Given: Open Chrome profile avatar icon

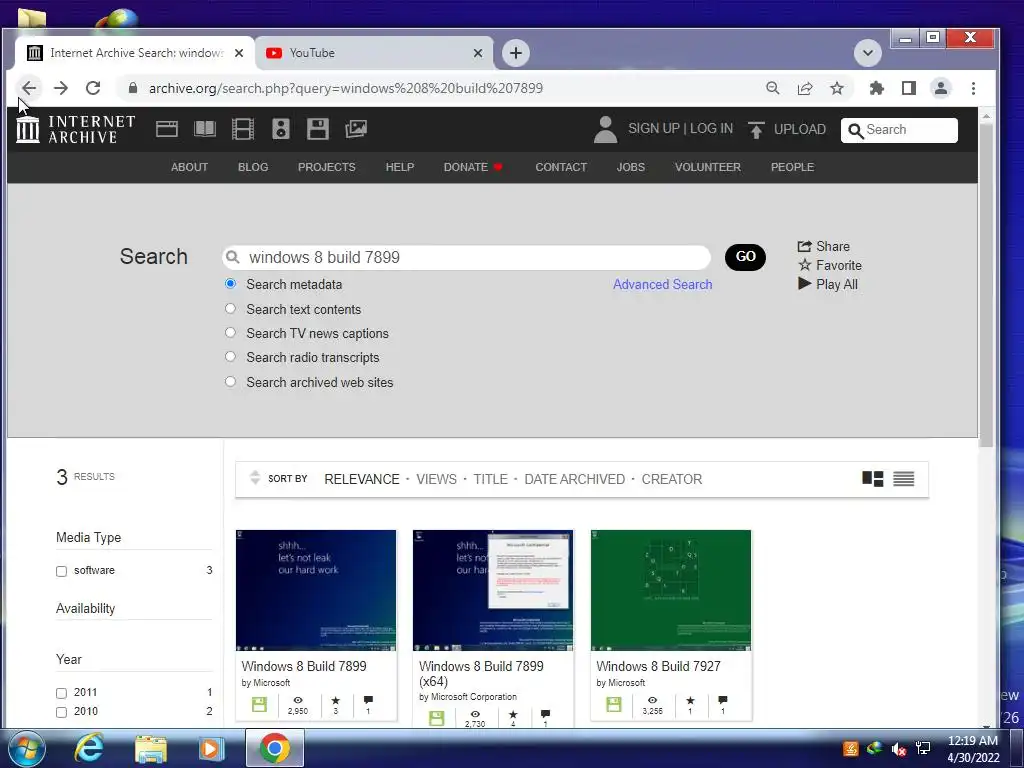Looking at the screenshot, I should [940, 88].
